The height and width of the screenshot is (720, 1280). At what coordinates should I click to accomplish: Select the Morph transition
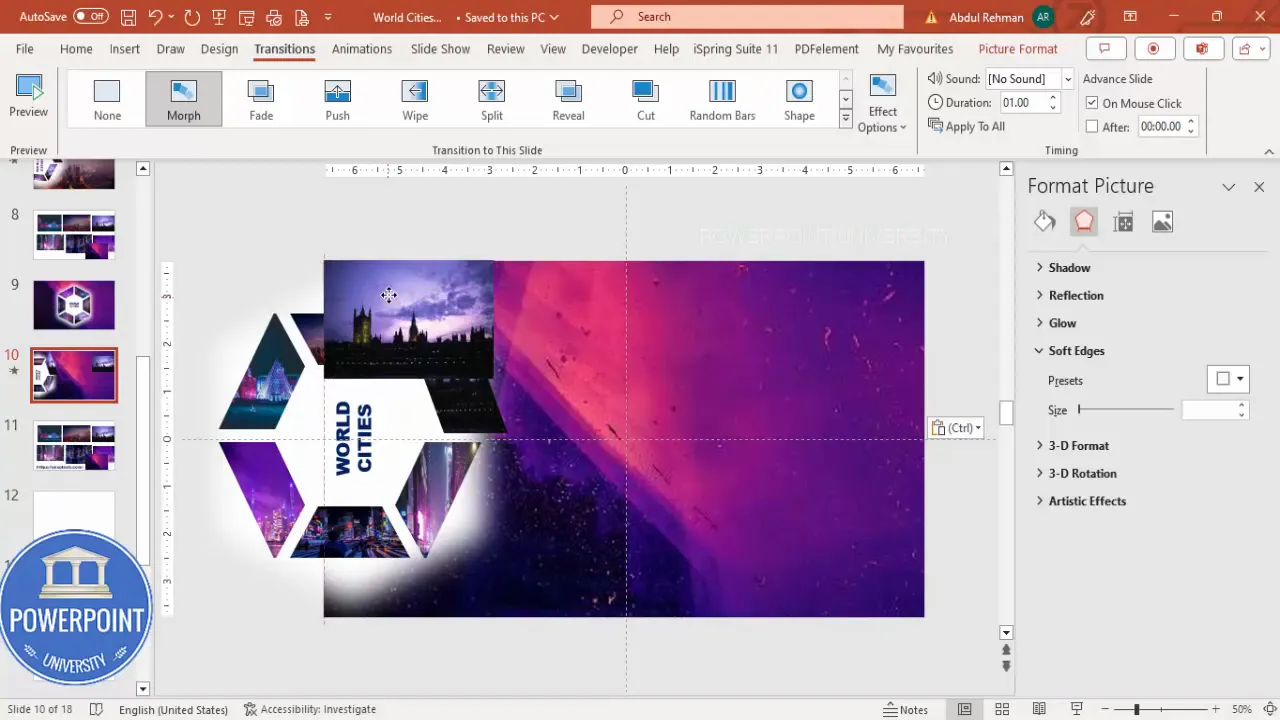coord(184,99)
